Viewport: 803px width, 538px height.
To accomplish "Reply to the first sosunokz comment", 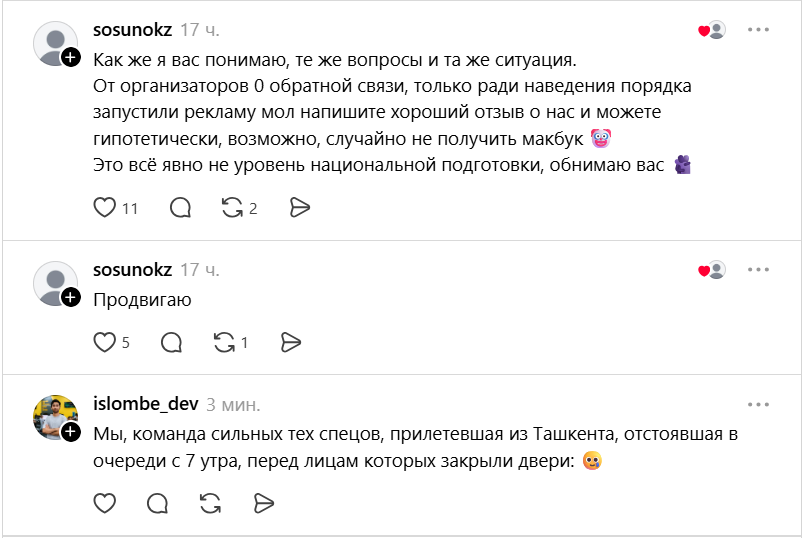I will (180, 208).
